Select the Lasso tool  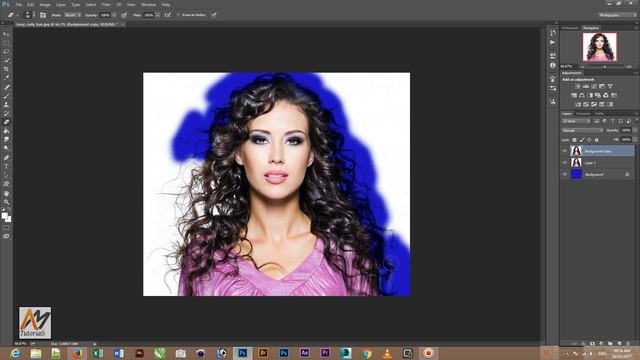[x=6, y=51]
